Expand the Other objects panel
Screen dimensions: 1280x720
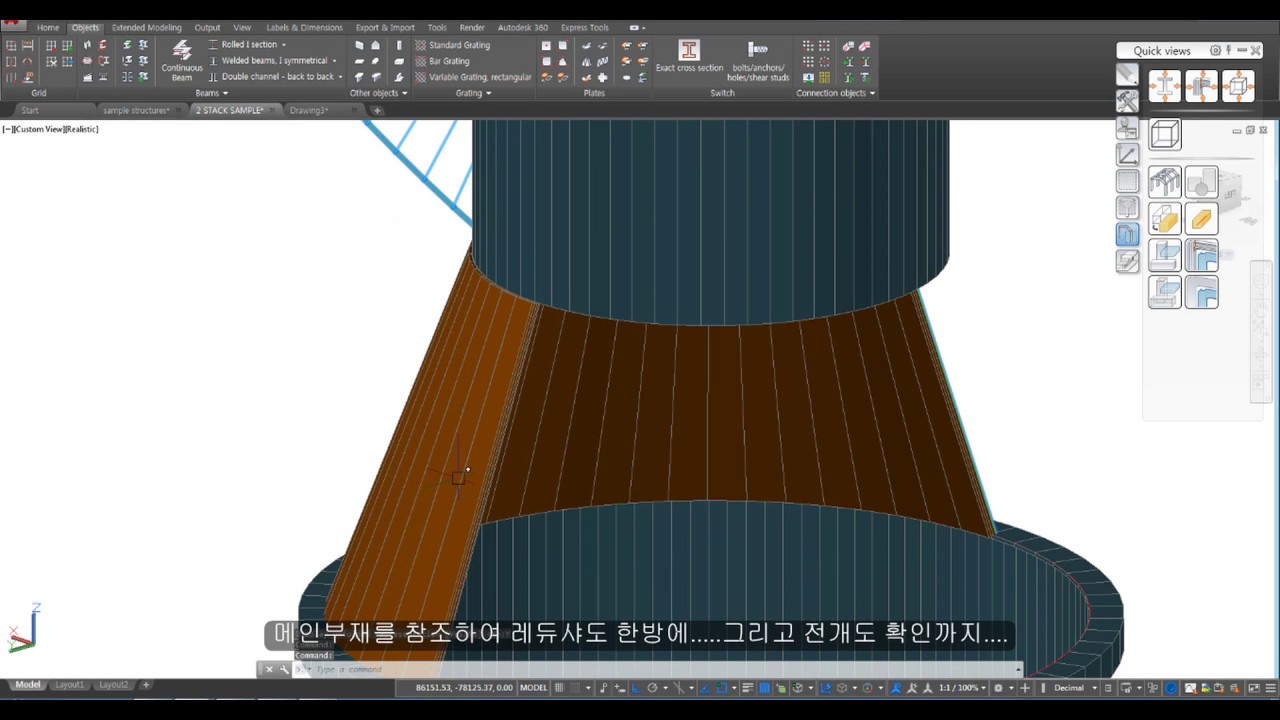pos(378,93)
